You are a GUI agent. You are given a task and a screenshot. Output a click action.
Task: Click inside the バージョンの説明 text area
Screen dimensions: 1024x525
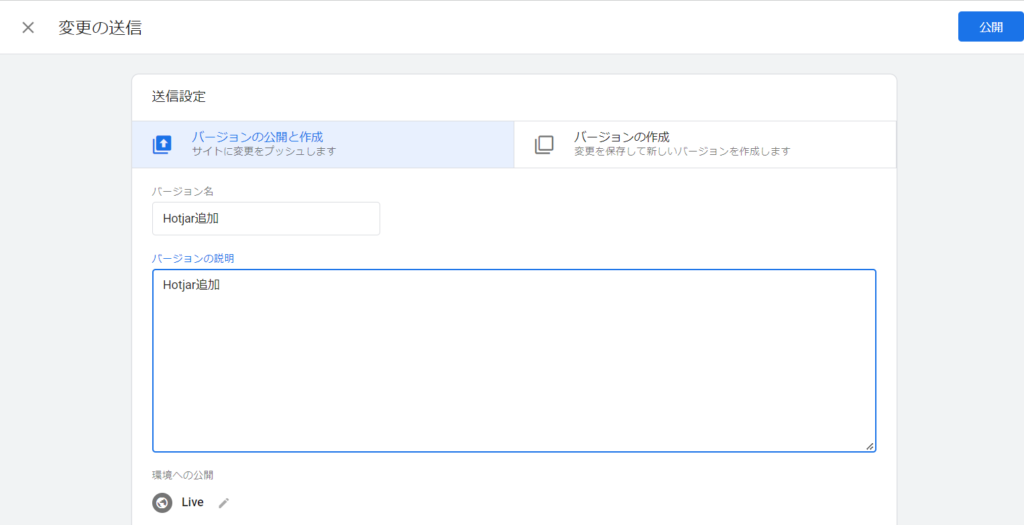tap(514, 370)
